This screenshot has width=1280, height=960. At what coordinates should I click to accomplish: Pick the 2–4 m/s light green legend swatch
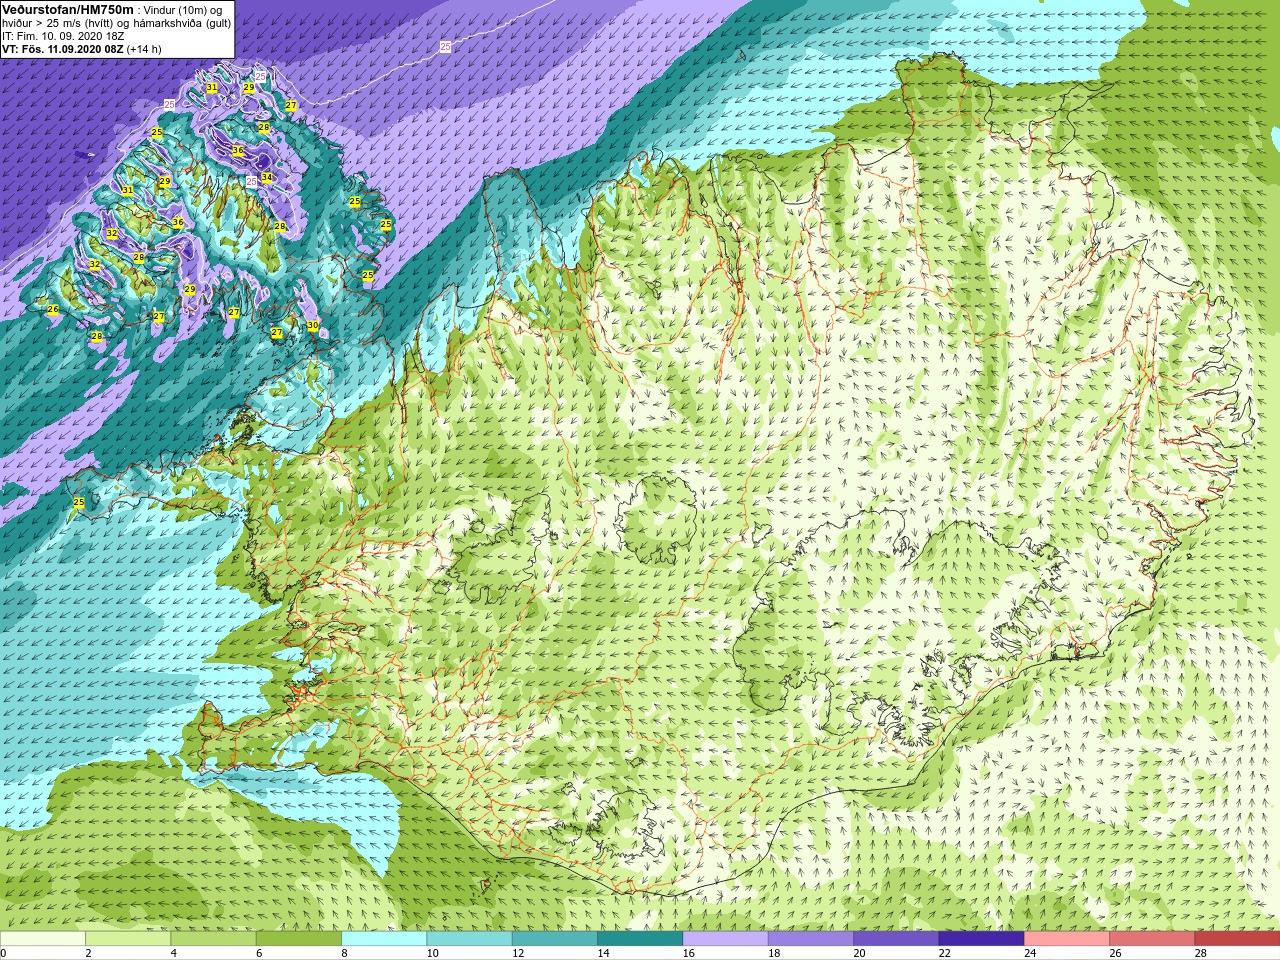point(128,939)
